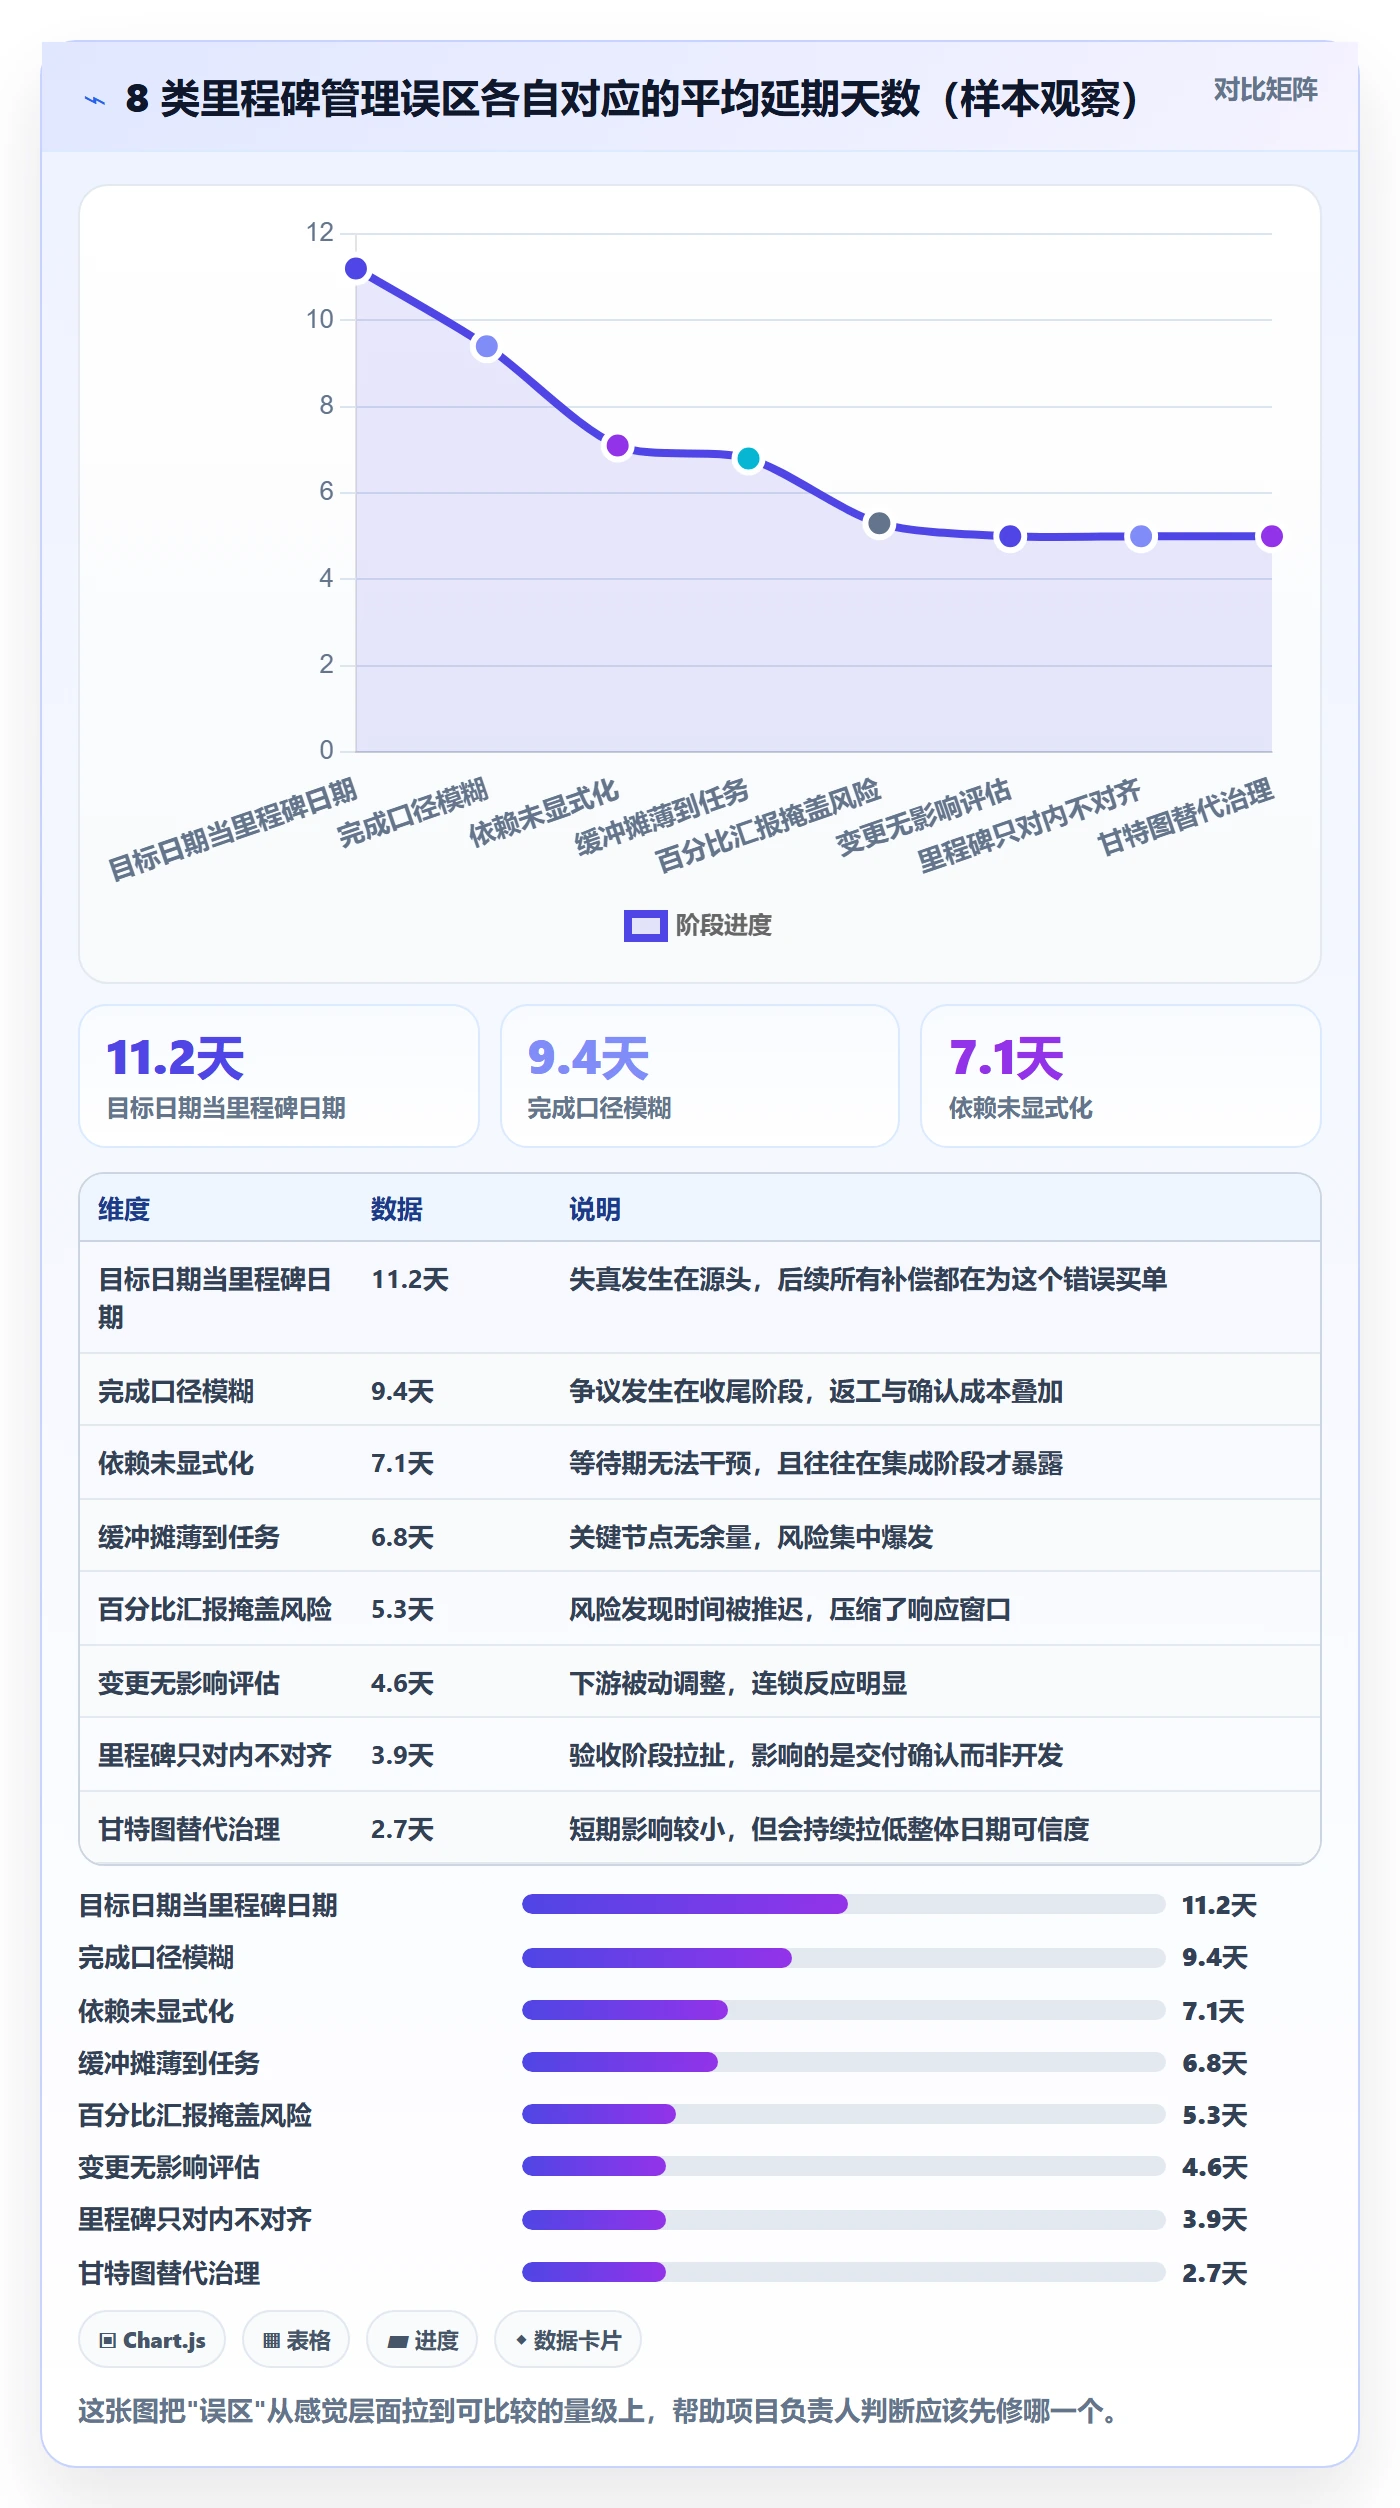The height and width of the screenshot is (2508, 1400).
Task: Click the 表格 tag chip
Action: pyautogui.click(x=296, y=2340)
